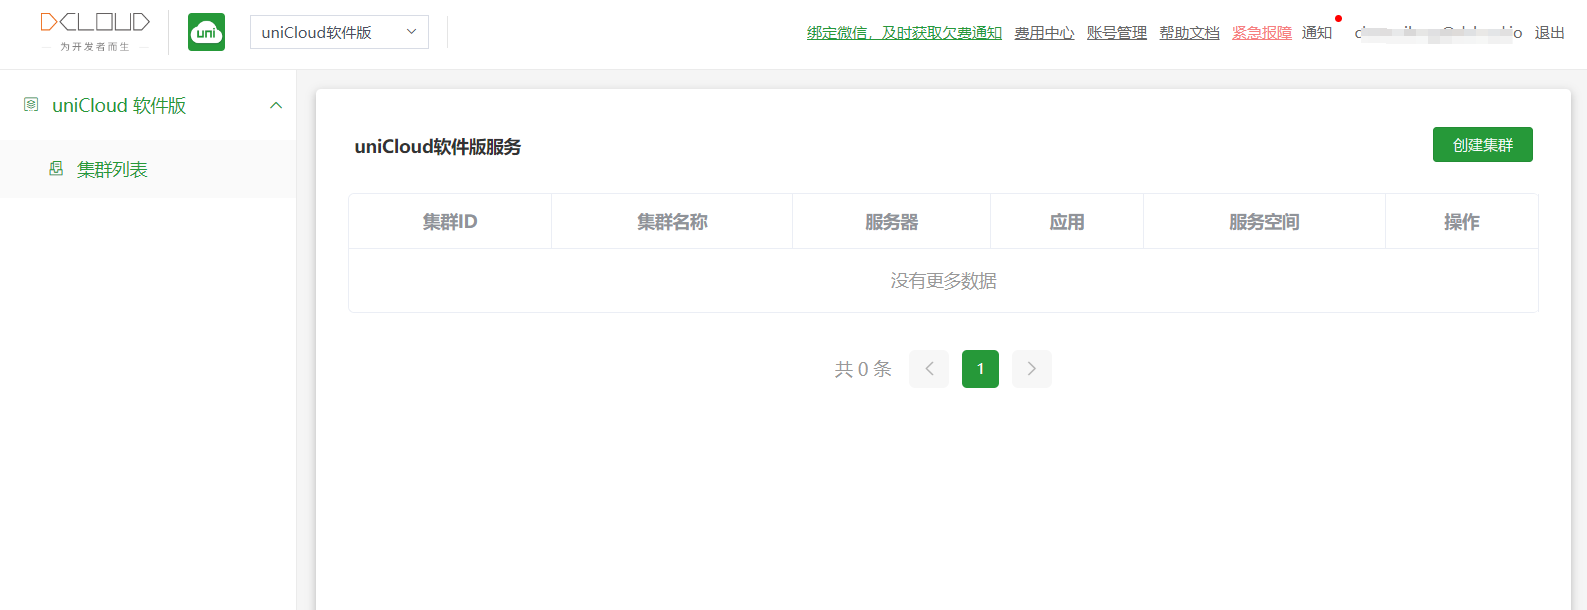Go to the previous page arrow
Screen dimensions: 1587x610
pos(929,369)
